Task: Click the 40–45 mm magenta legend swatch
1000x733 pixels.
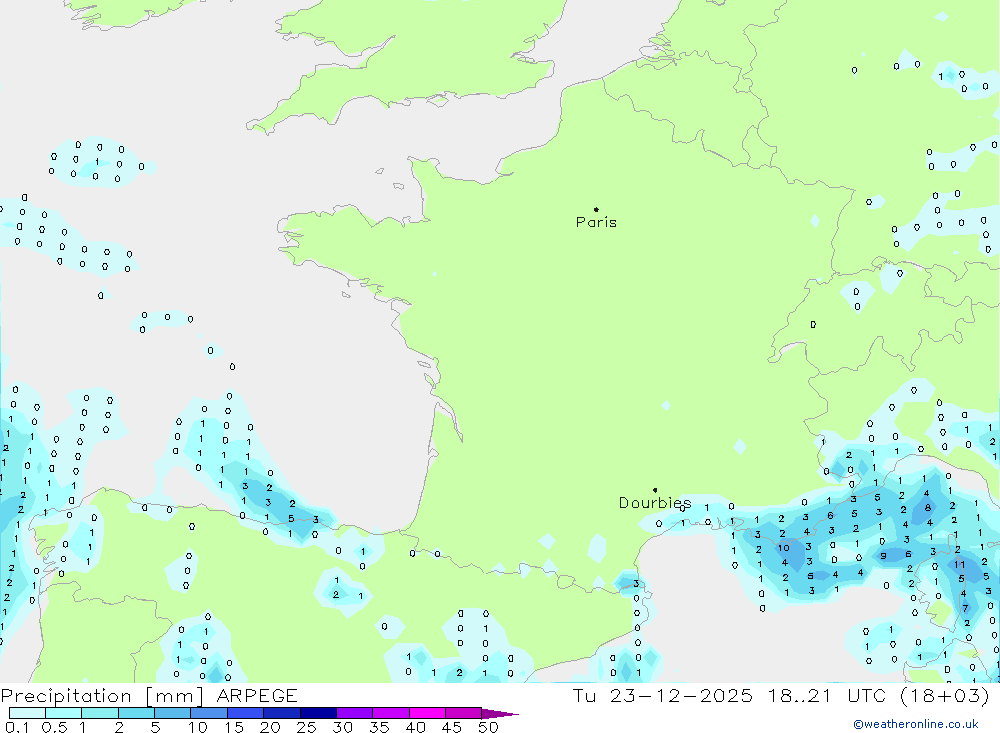Action: tap(427, 713)
